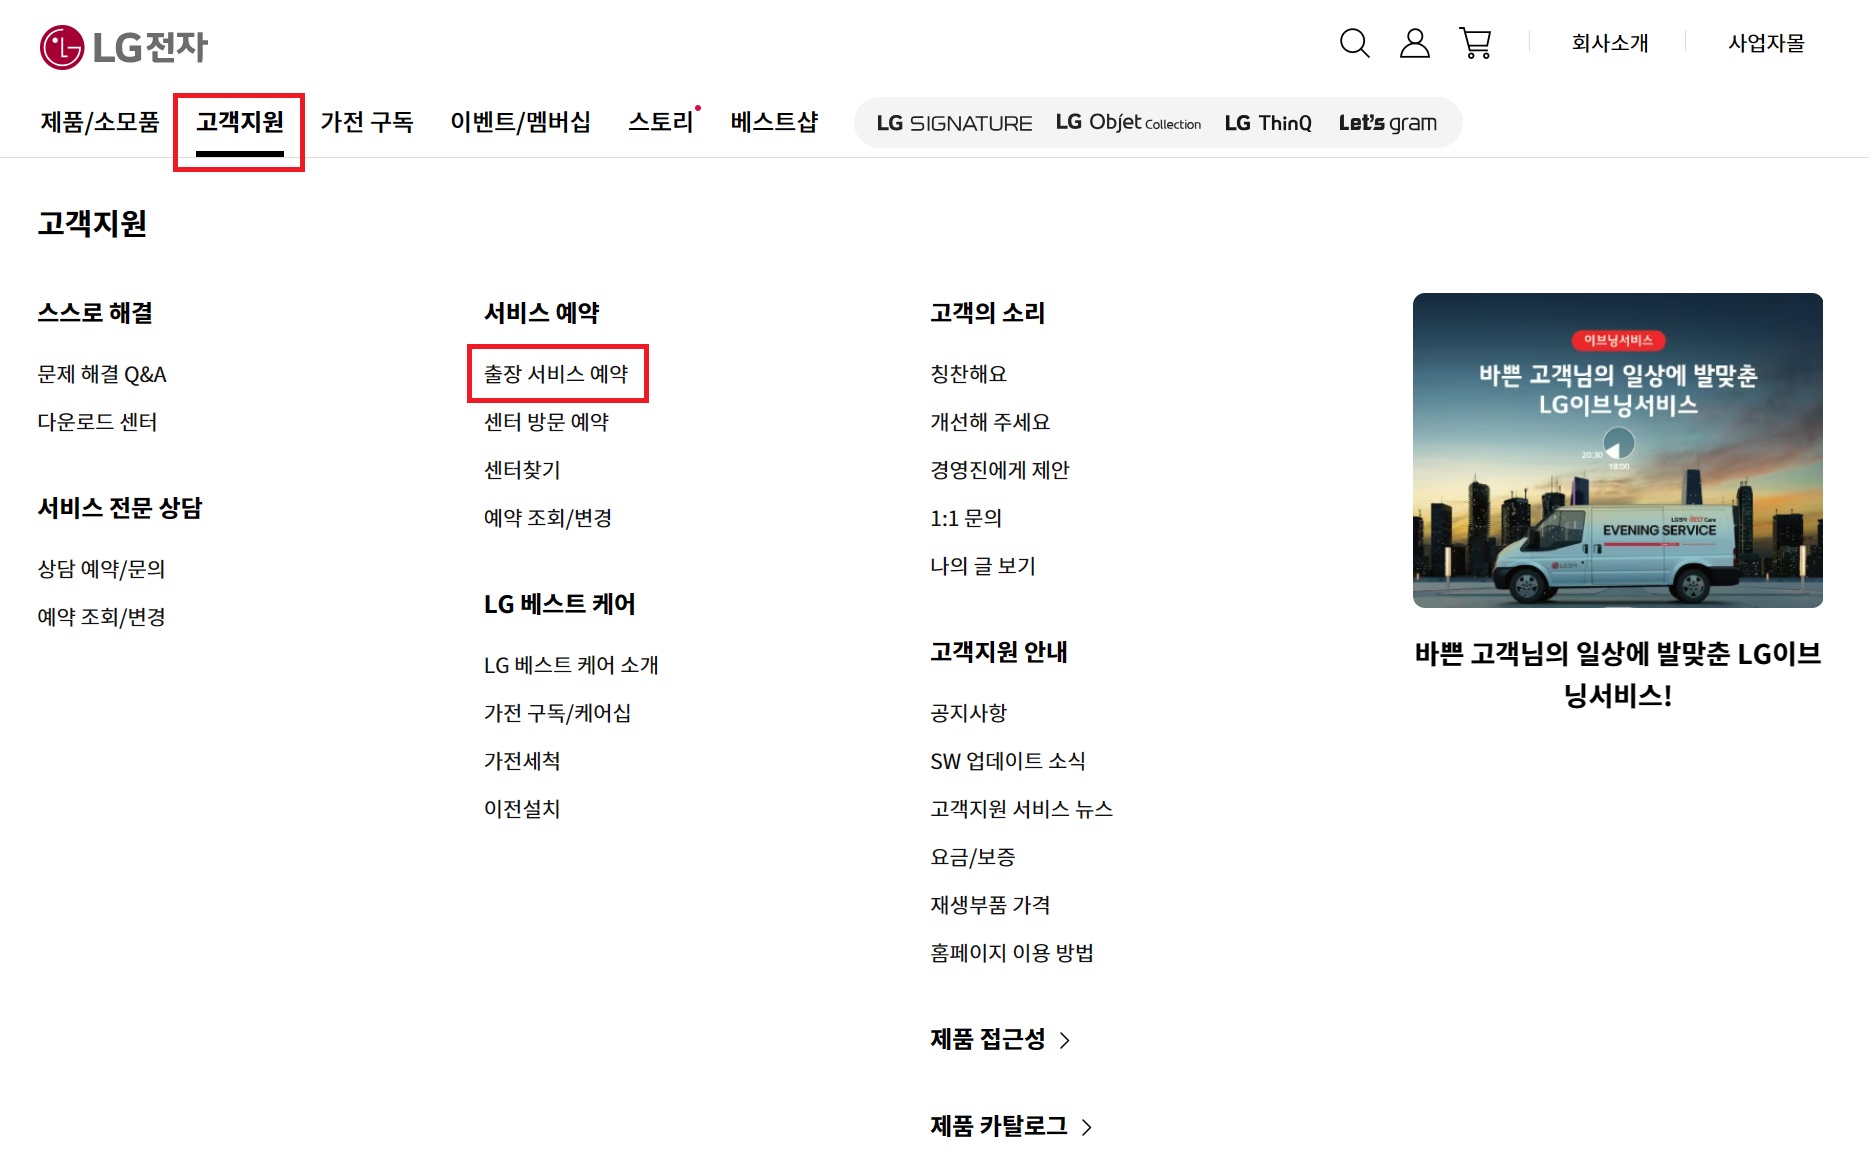The image size is (1869, 1173).
Task: Click 스스로 해결 section heading
Action: pyautogui.click(x=95, y=313)
